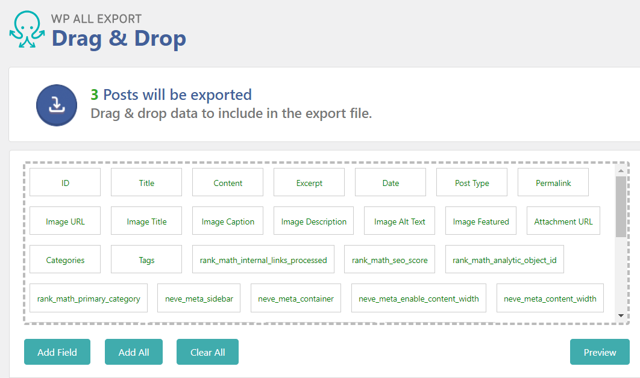Open the export Preview
The width and height of the screenshot is (640, 378).
(x=600, y=352)
